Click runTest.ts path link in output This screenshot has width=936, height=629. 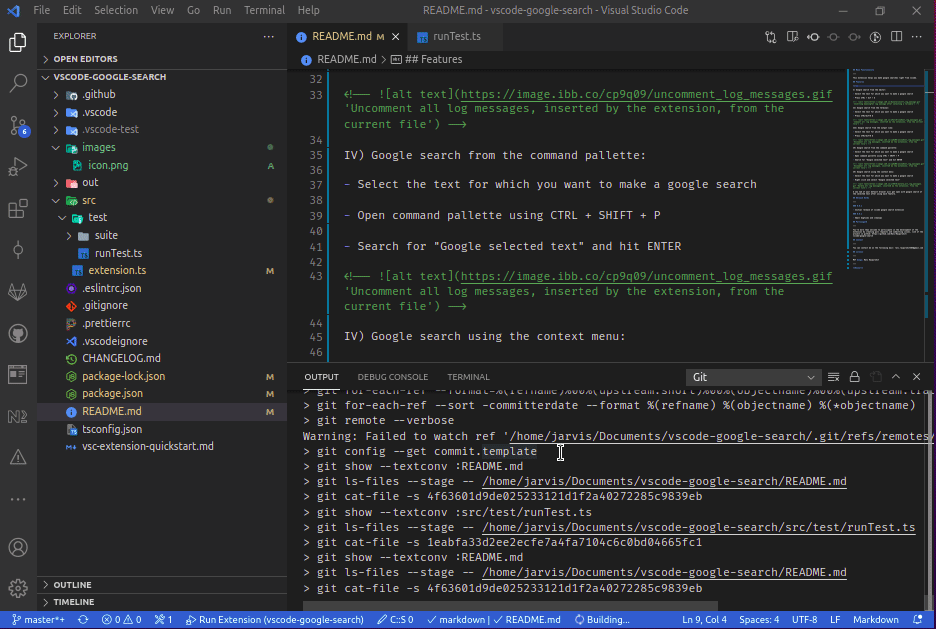pyautogui.click(x=698, y=527)
